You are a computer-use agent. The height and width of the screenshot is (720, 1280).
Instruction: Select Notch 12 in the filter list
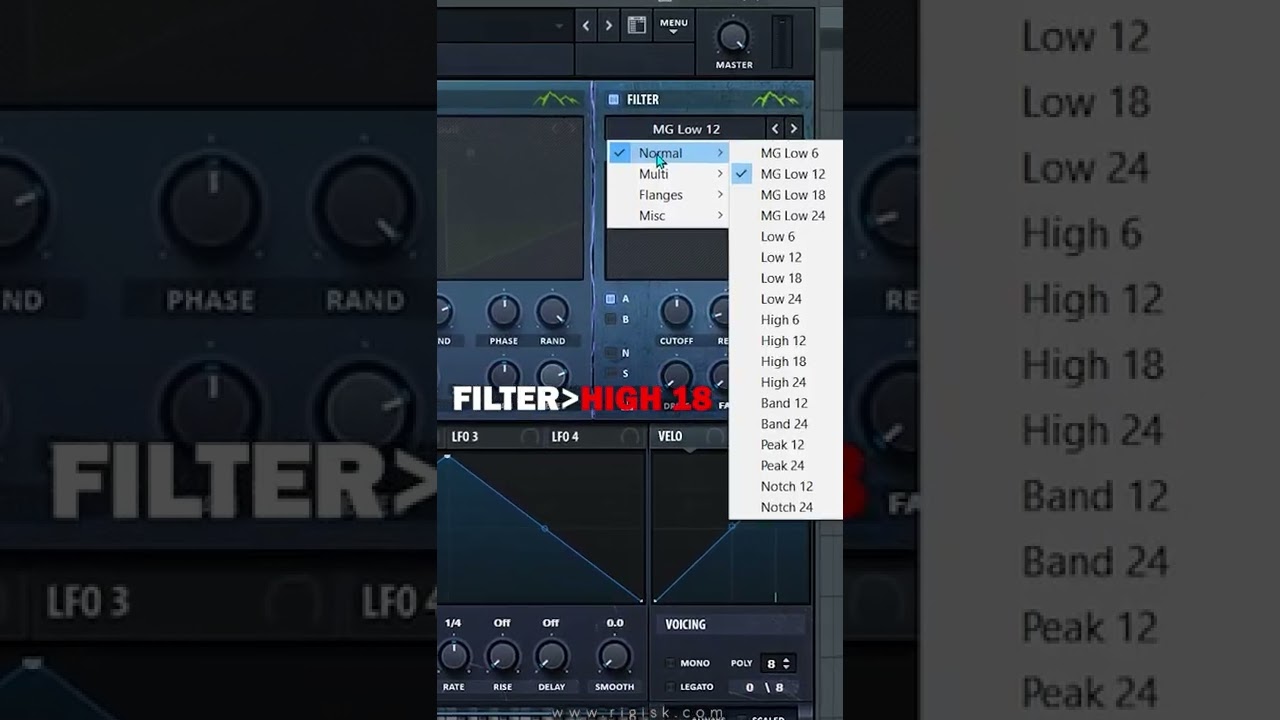(786, 487)
